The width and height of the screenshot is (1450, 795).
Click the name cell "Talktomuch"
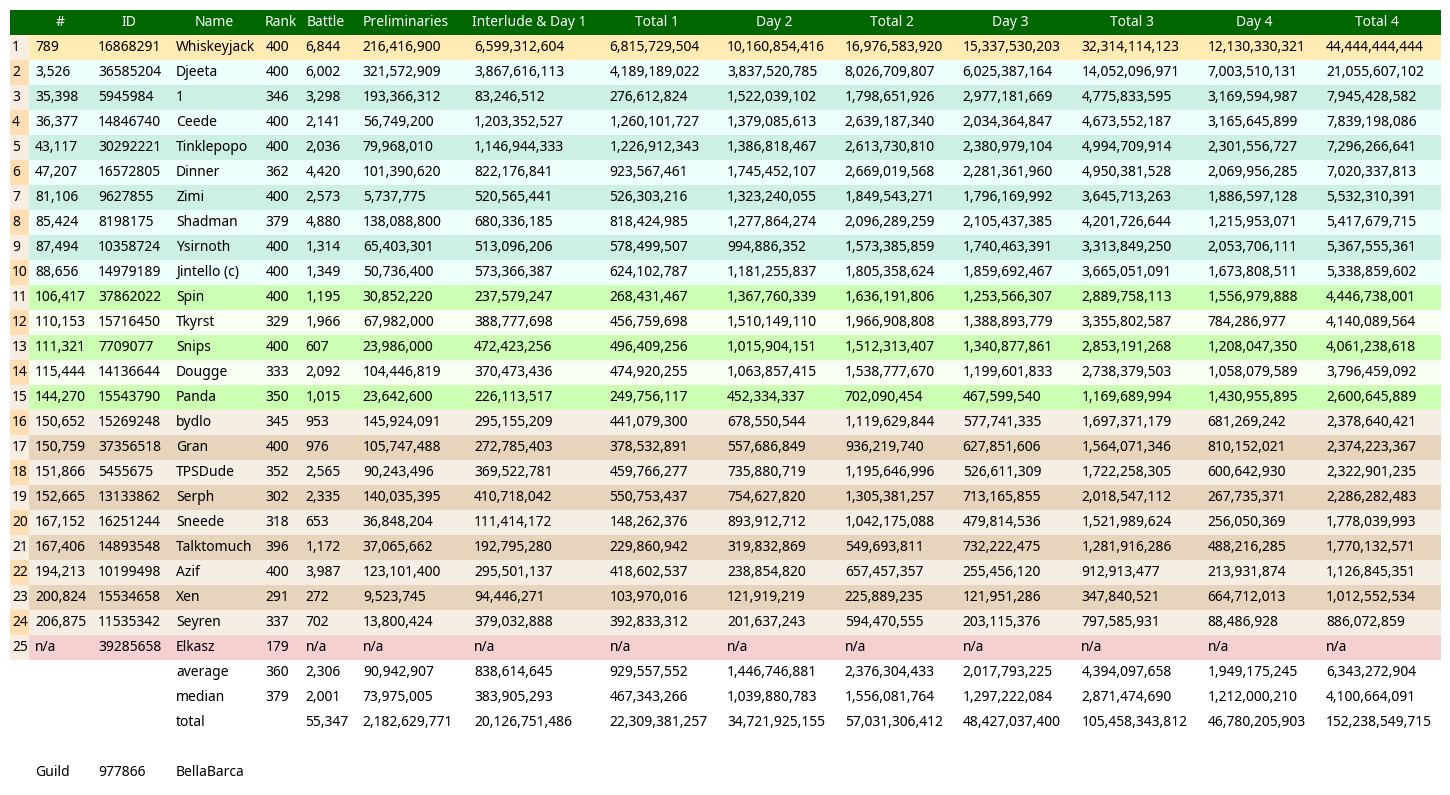(x=214, y=546)
